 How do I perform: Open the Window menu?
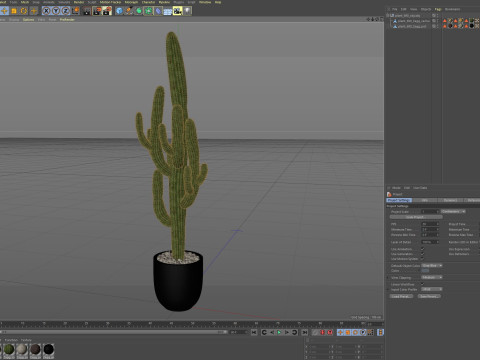(205, 2)
